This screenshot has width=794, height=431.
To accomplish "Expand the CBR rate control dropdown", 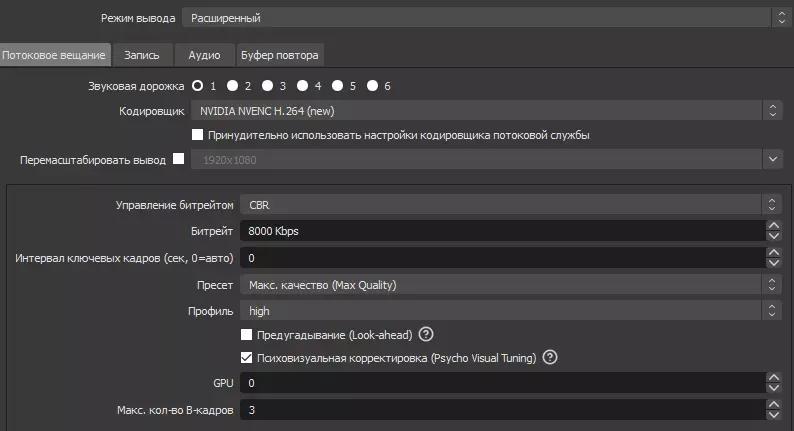I will 510,205.
